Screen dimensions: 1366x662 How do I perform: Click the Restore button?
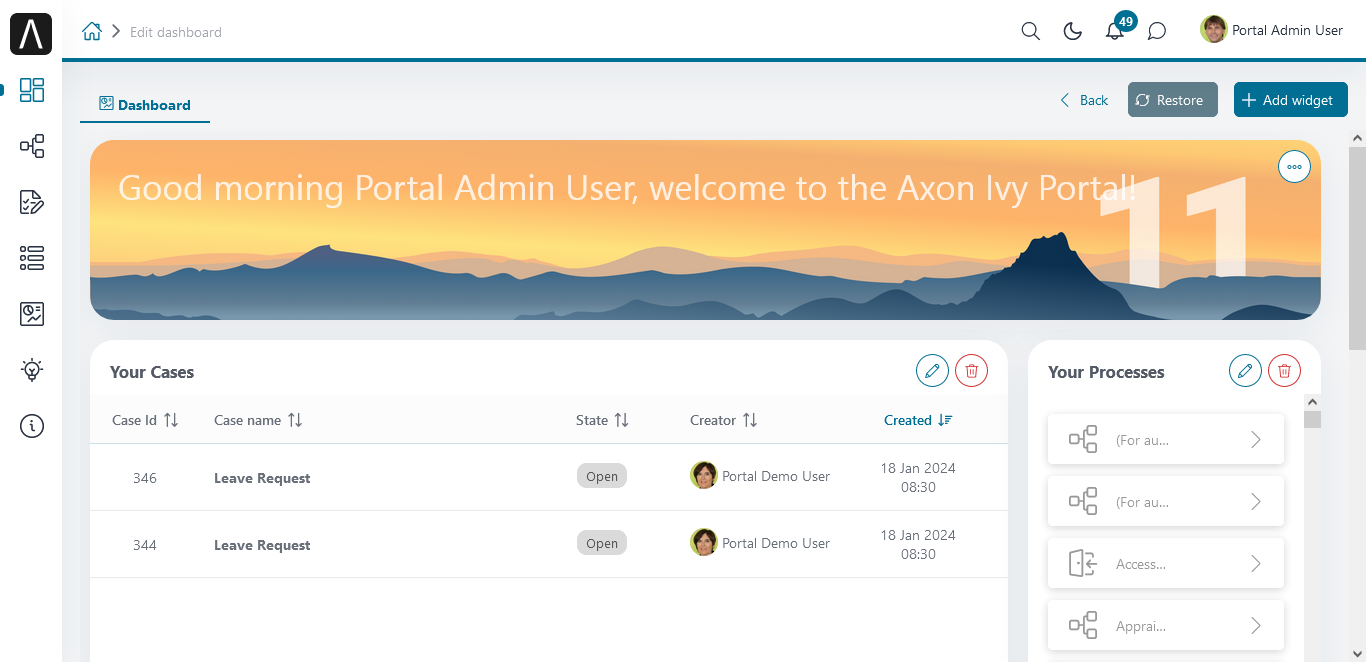pyautogui.click(x=1173, y=100)
